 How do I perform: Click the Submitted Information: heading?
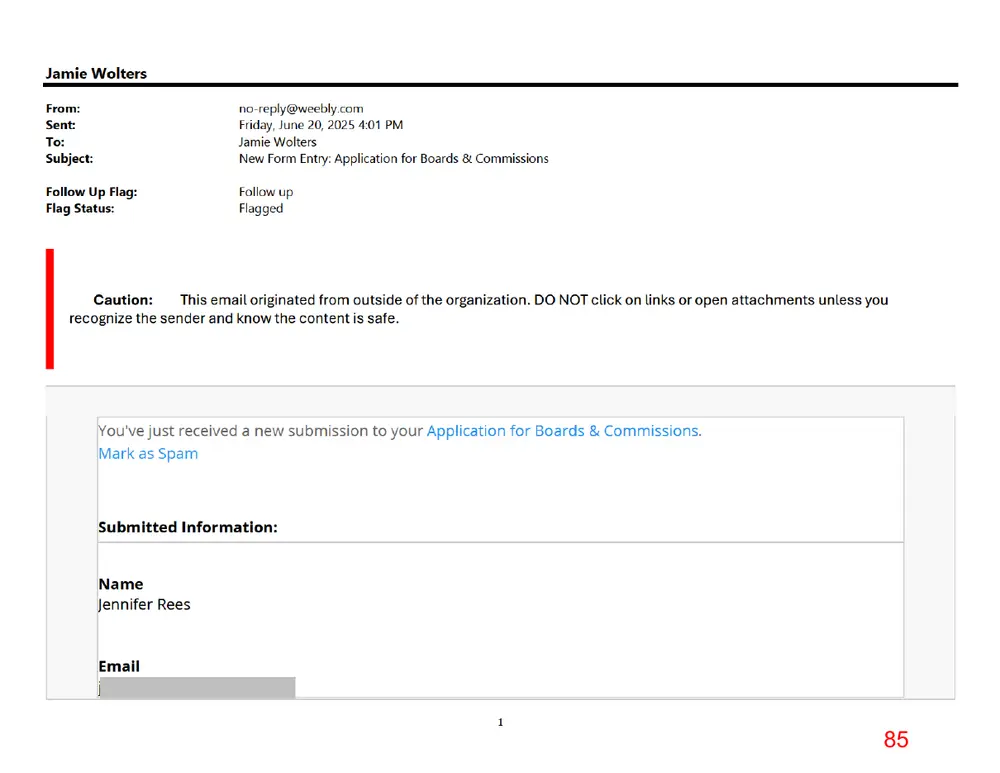188,527
